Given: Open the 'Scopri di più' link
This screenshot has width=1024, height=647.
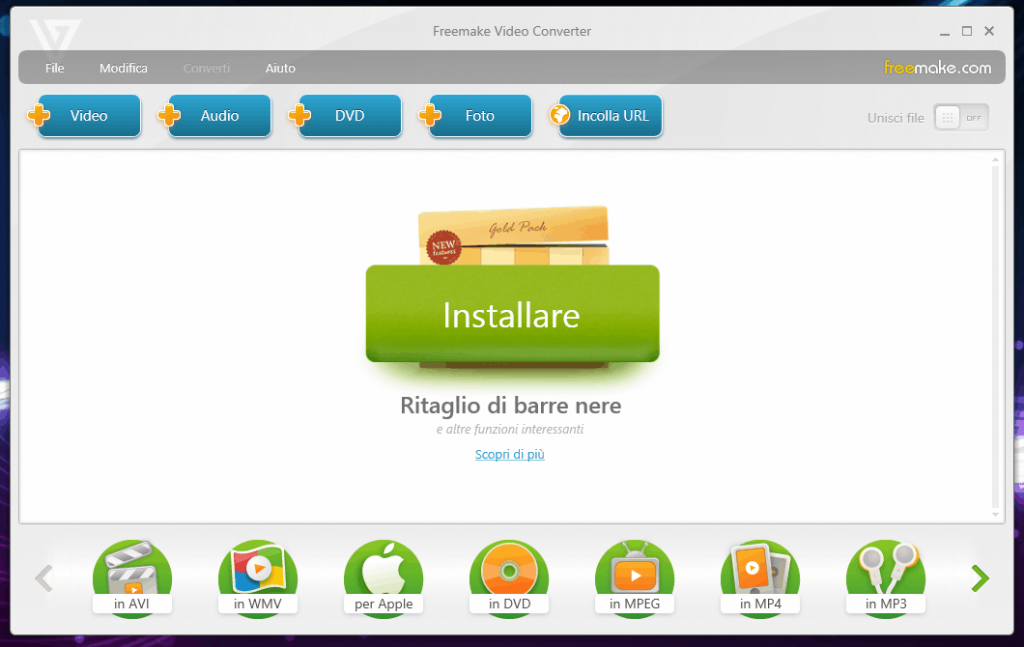Looking at the screenshot, I should pyautogui.click(x=510, y=454).
